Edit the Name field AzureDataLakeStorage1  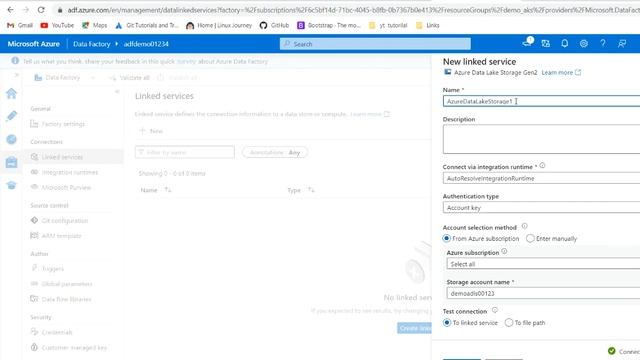point(541,101)
